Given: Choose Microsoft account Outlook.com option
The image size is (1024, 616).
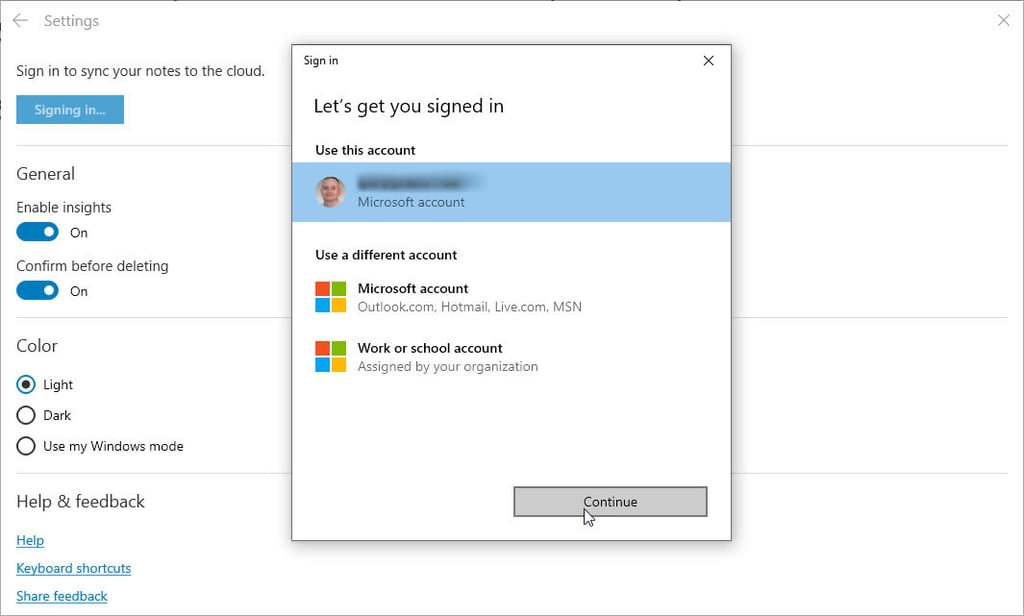Looking at the screenshot, I should click(x=511, y=297).
